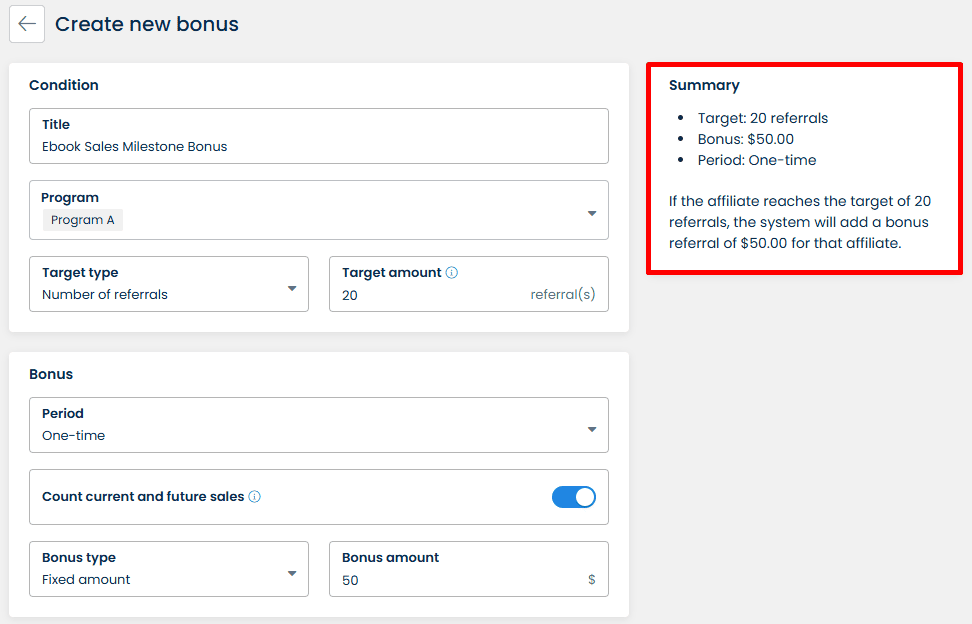Screen dimensions: 972x624
Task: Disable Count current and future sales switch
Action: (574, 497)
